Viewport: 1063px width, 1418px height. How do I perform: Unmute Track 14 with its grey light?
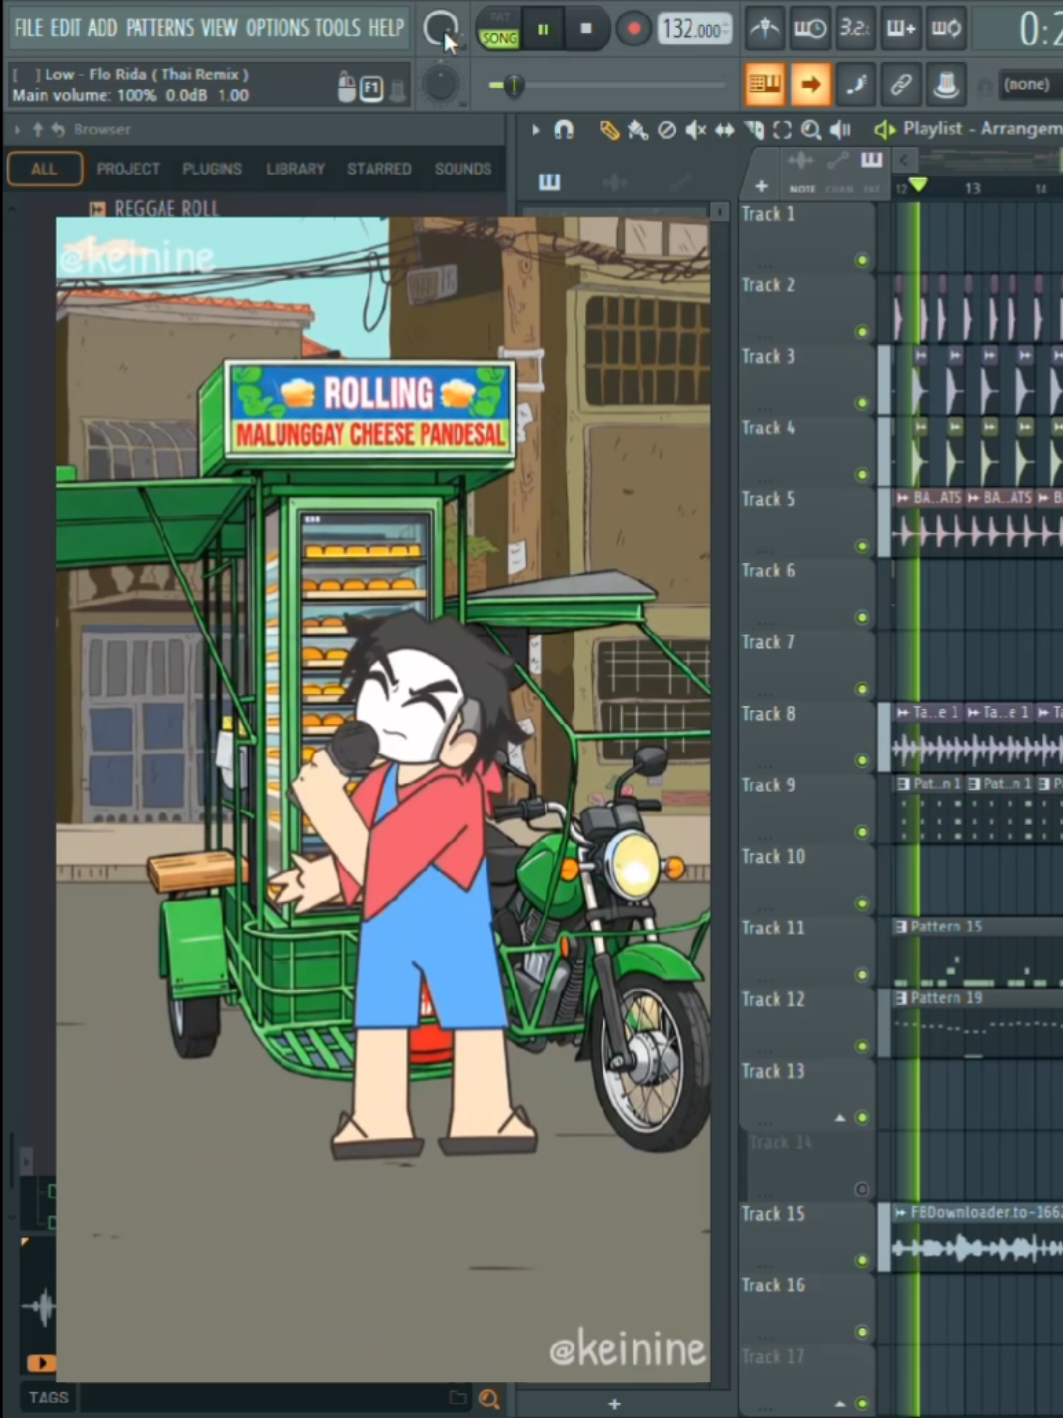(x=862, y=1189)
